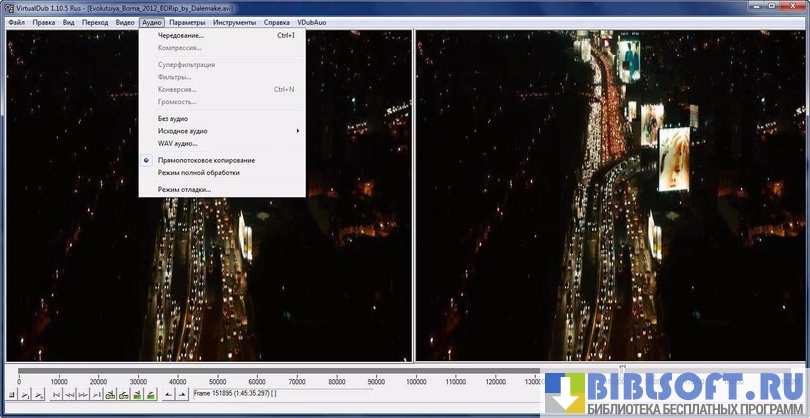This screenshot has width=810, height=418.
Task: Open the Файл menu
Action: [16, 21]
